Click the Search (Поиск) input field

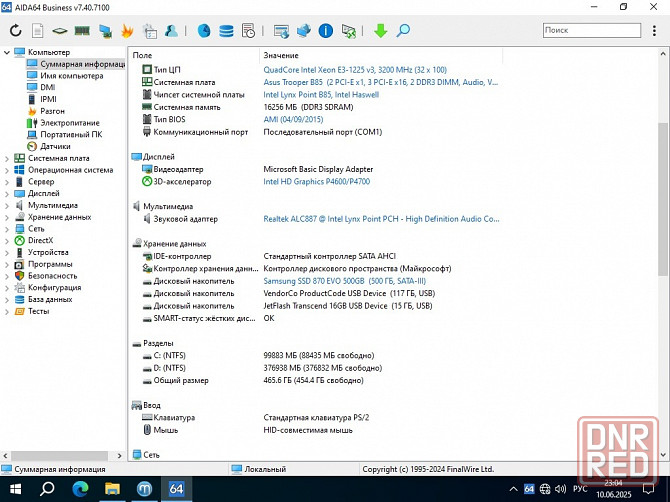coord(592,30)
